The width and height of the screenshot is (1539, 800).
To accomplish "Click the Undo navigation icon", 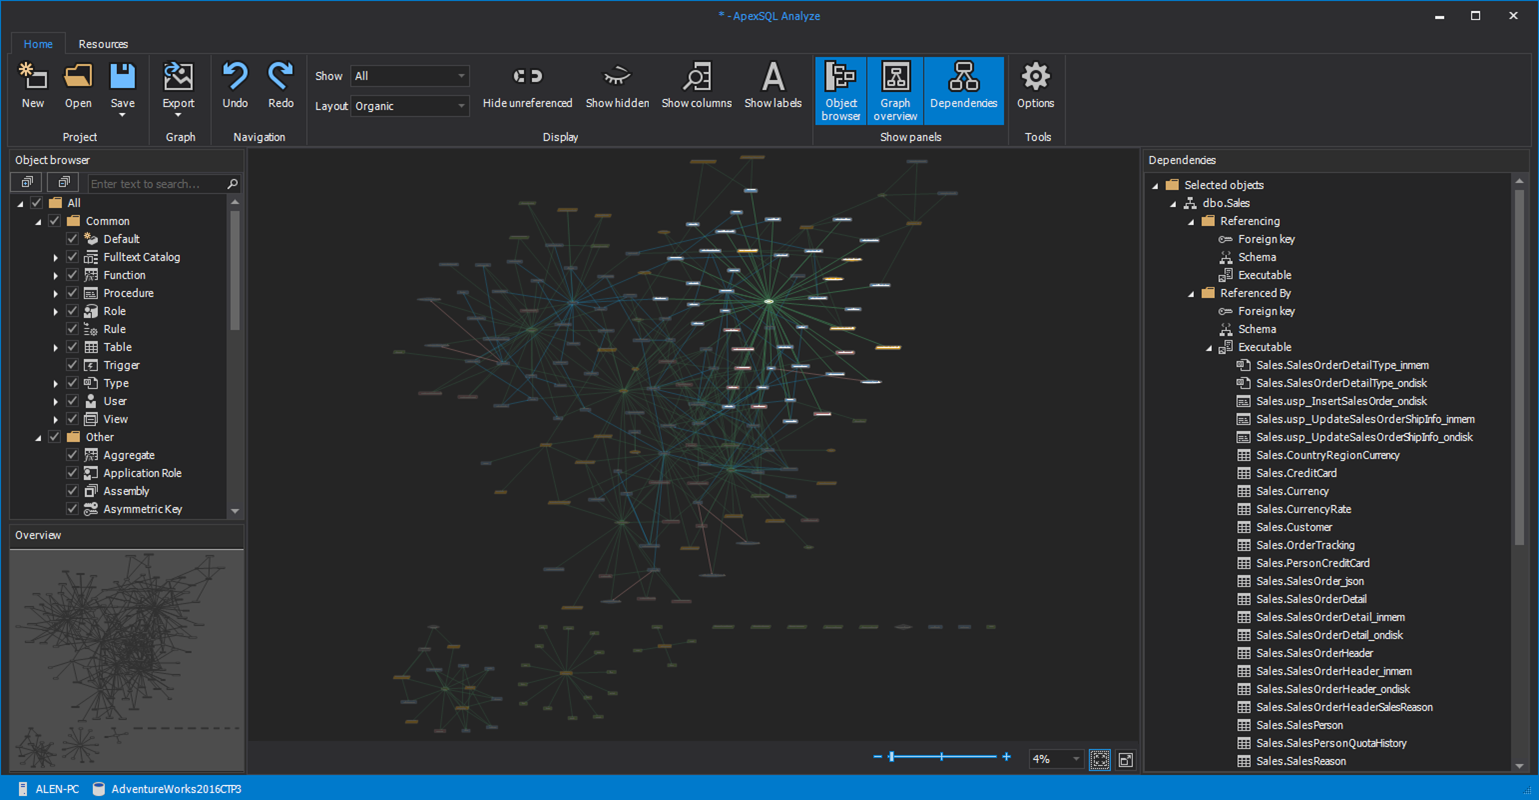I will pyautogui.click(x=235, y=78).
